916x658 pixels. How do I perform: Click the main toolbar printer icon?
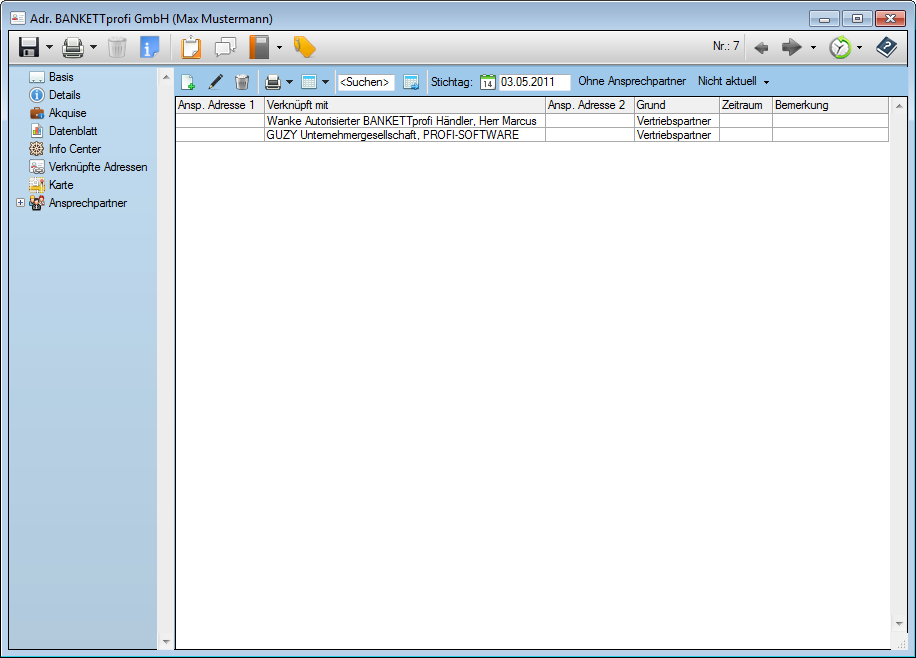click(x=73, y=47)
